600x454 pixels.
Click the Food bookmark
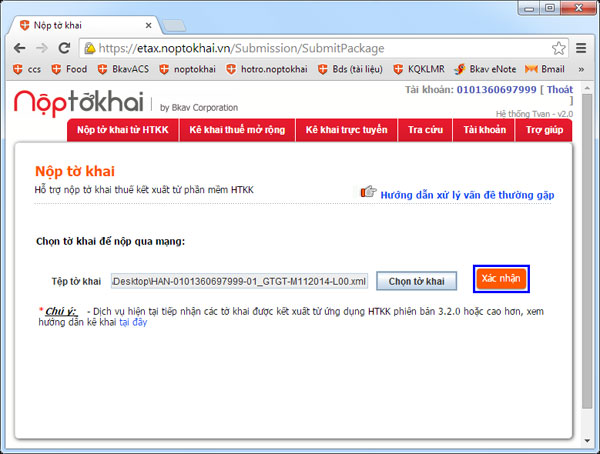[69, 69]
